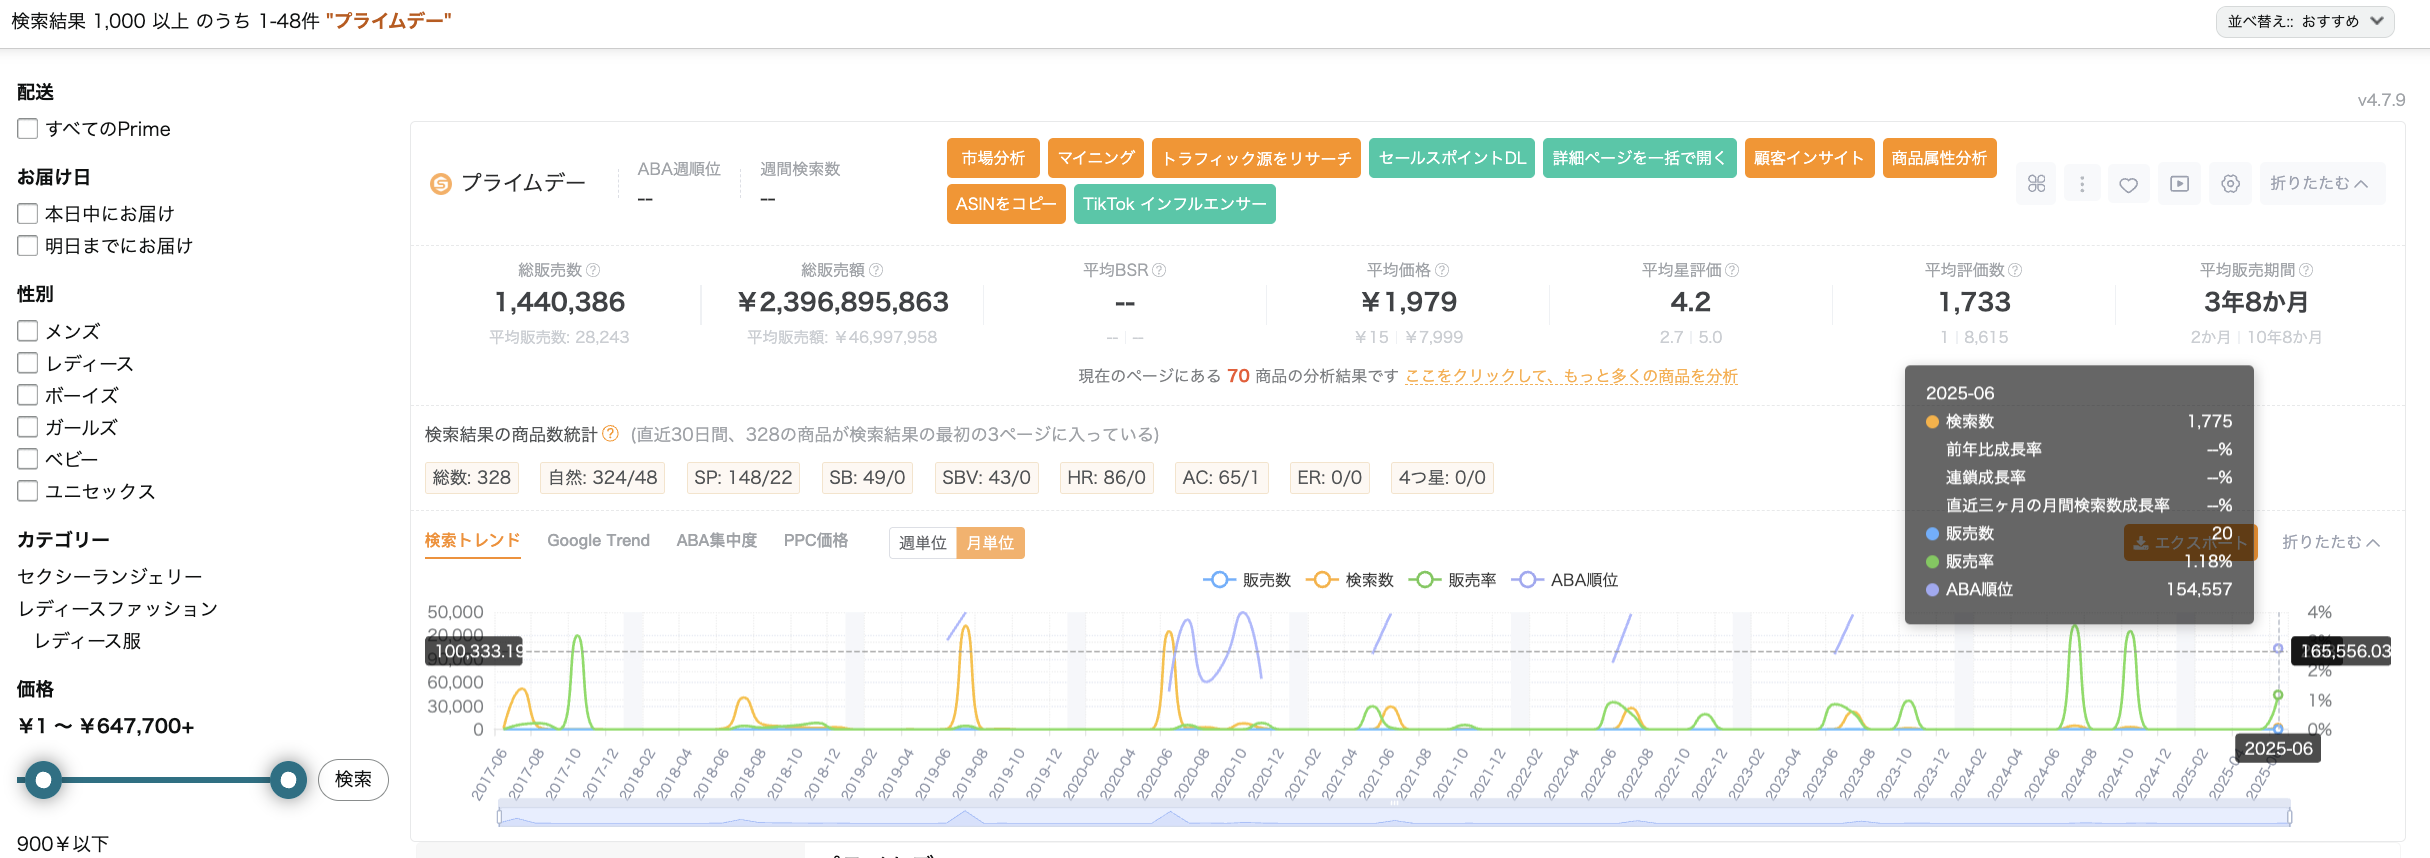Screen dimensions: 2430x858
Task: Click the 2025-06 timeline marker on chart
Action: pos(2278,748)
